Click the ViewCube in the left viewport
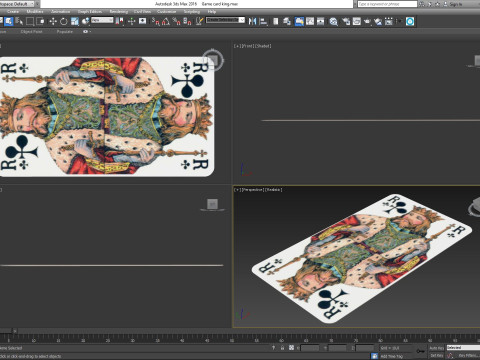The width and height of the screenshot is (480, 360). click(x=212, y=204)
